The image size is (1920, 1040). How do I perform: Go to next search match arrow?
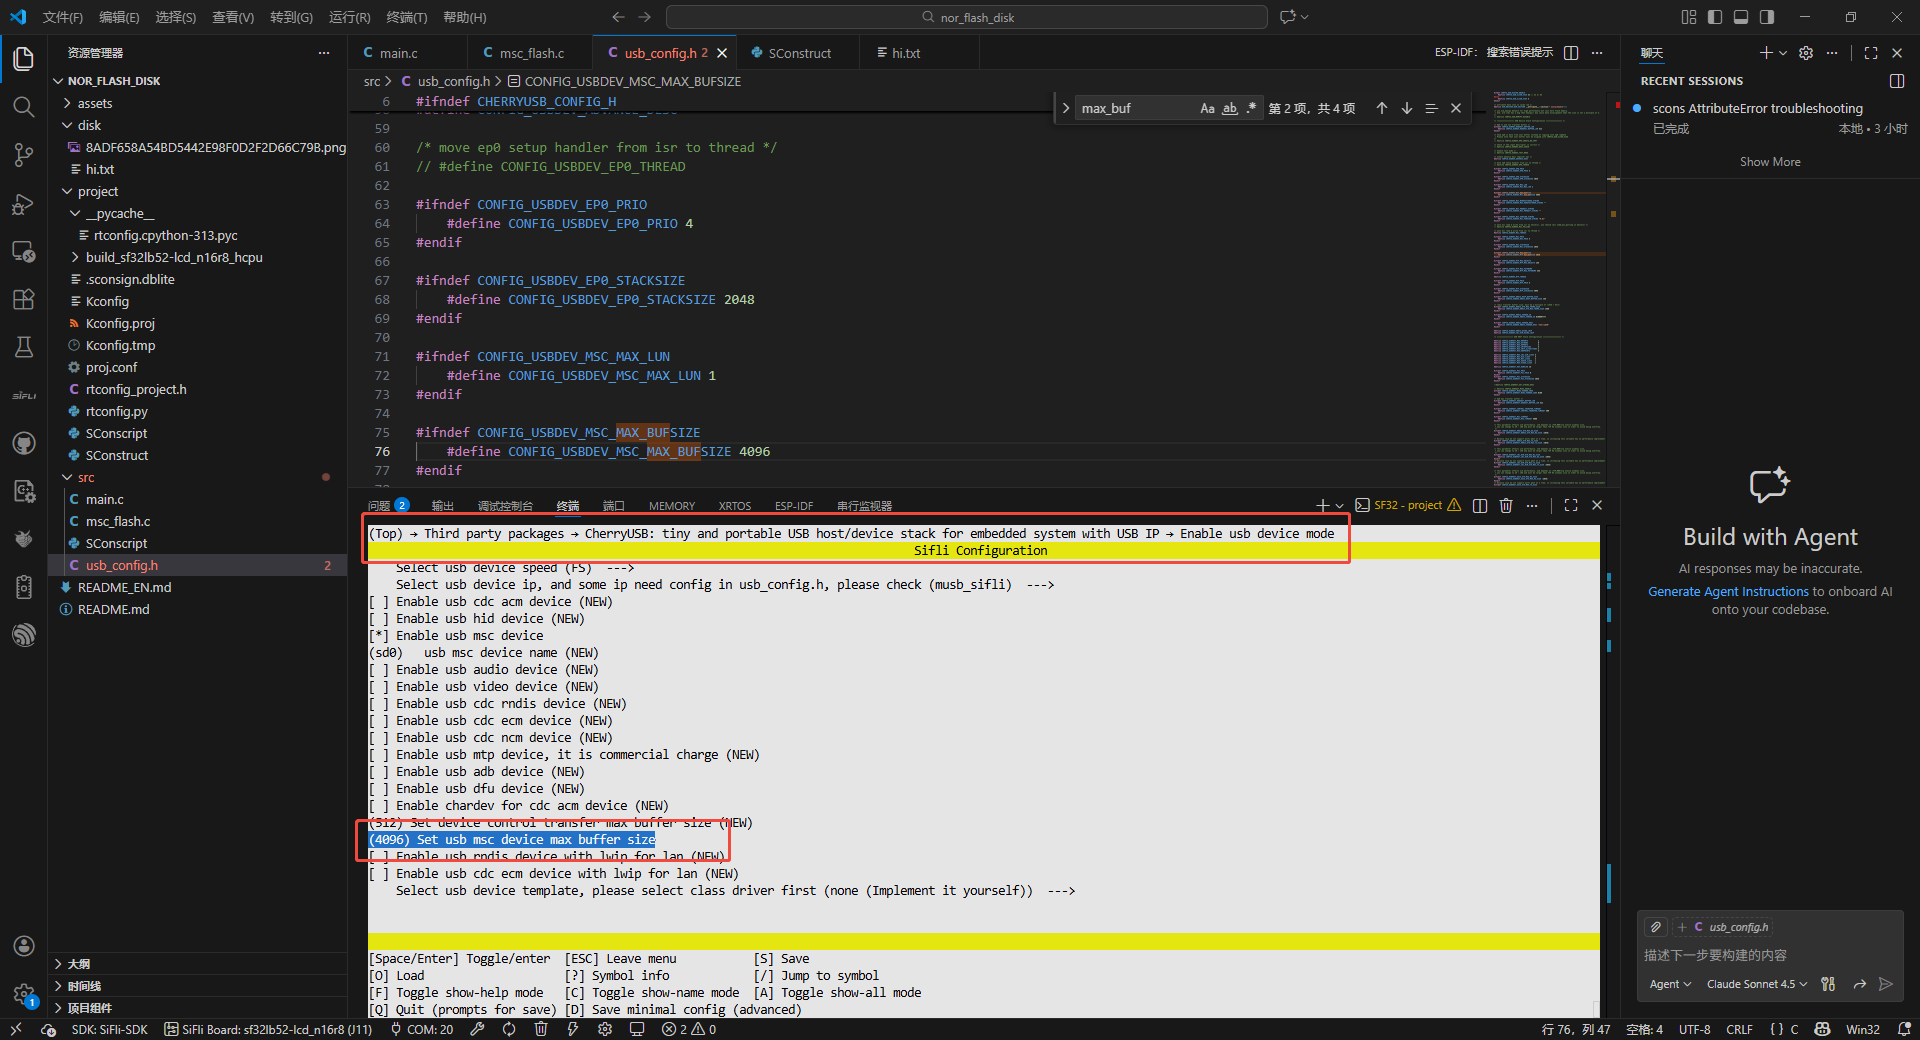coord(1406,108)
